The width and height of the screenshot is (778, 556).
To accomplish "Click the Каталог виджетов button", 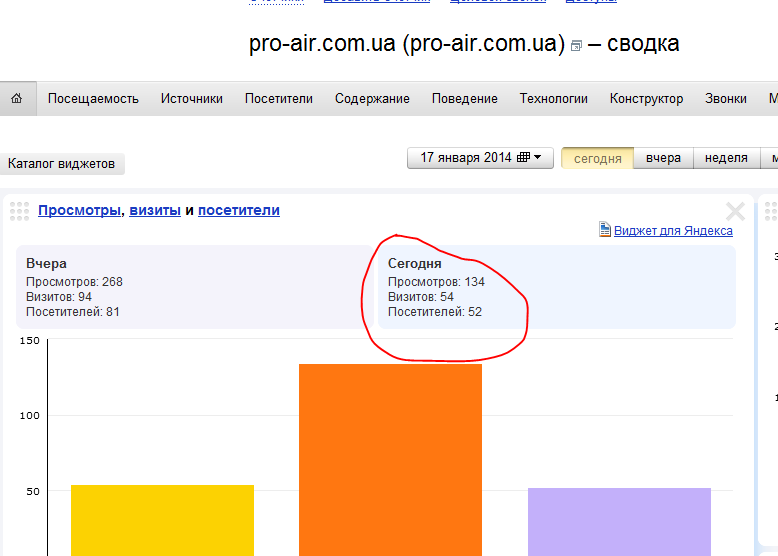I will coord(62,164).
